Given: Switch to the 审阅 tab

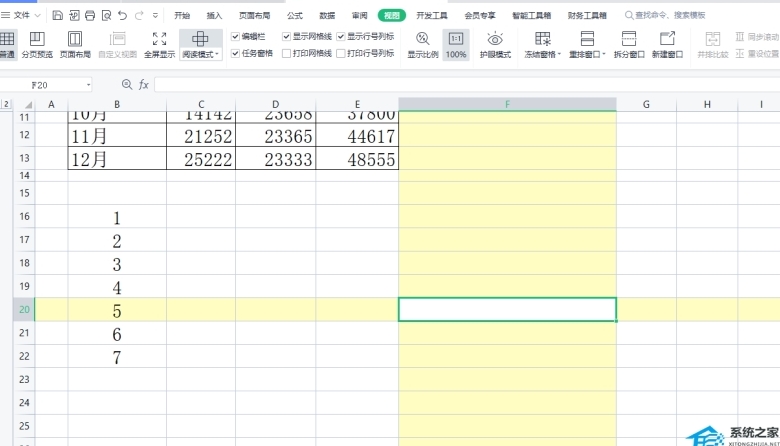Looking at the screenshot, I should click(x=360, y=15).
